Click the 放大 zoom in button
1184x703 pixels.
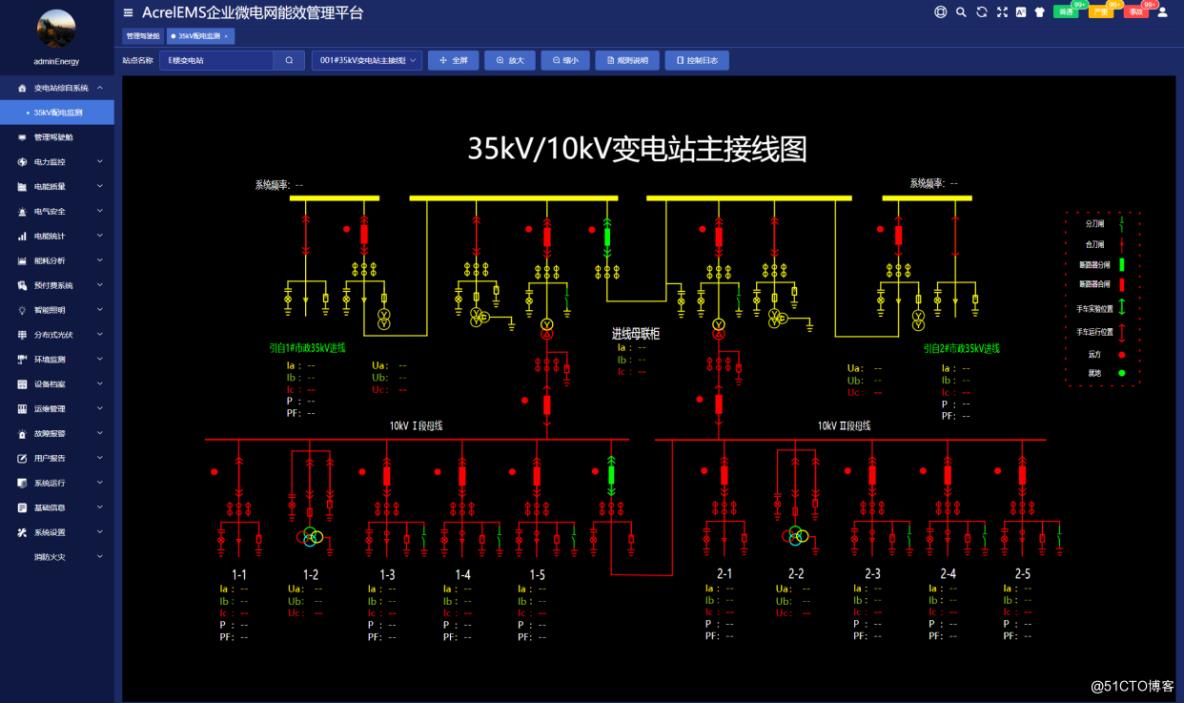(x=510, y=60)
